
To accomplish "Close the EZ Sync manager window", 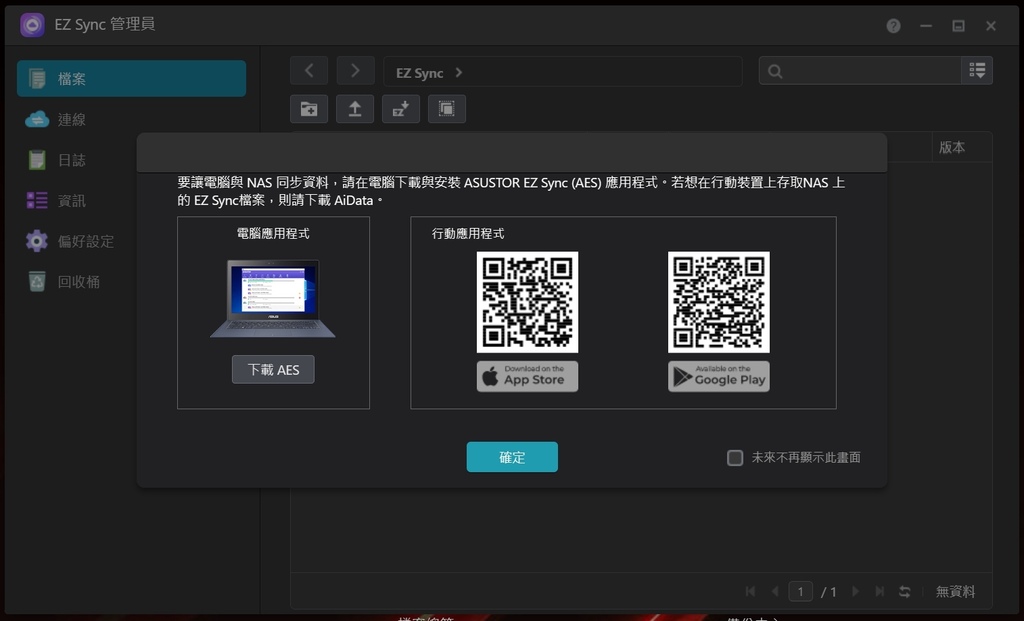I will pyautogui.click(x=991, y=25).
